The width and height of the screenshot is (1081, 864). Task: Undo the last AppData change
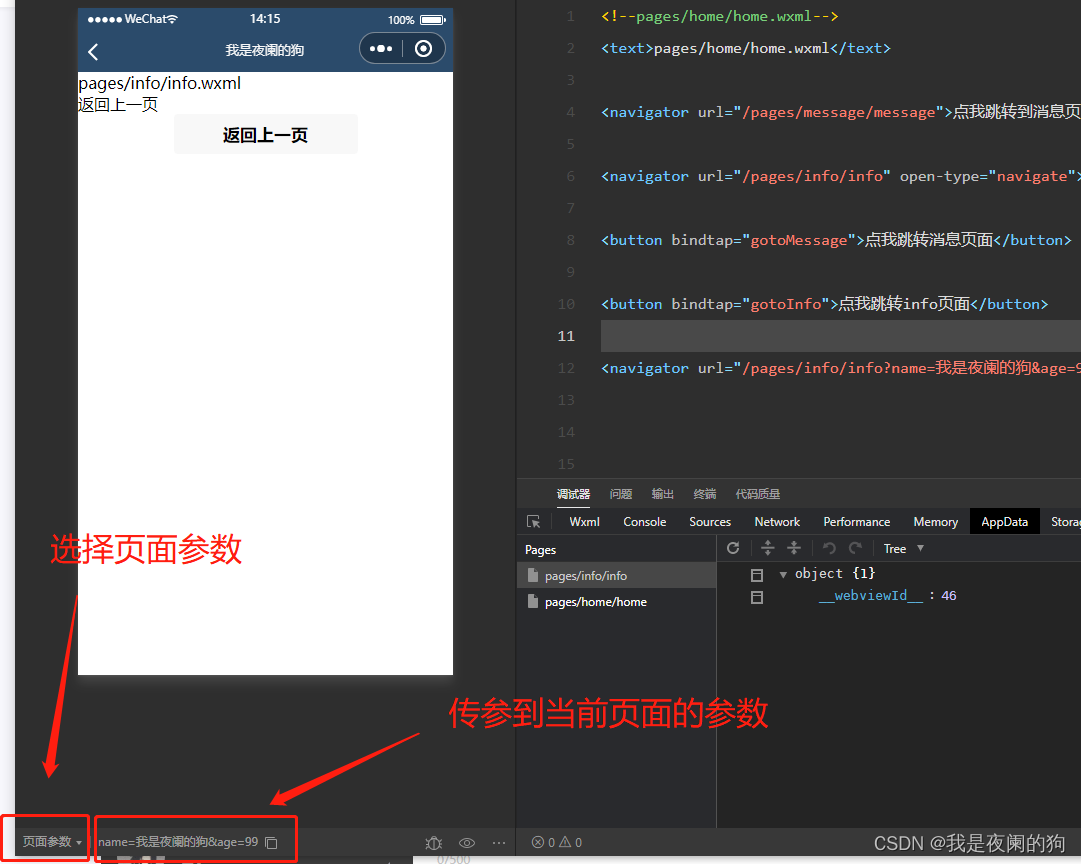829,548
